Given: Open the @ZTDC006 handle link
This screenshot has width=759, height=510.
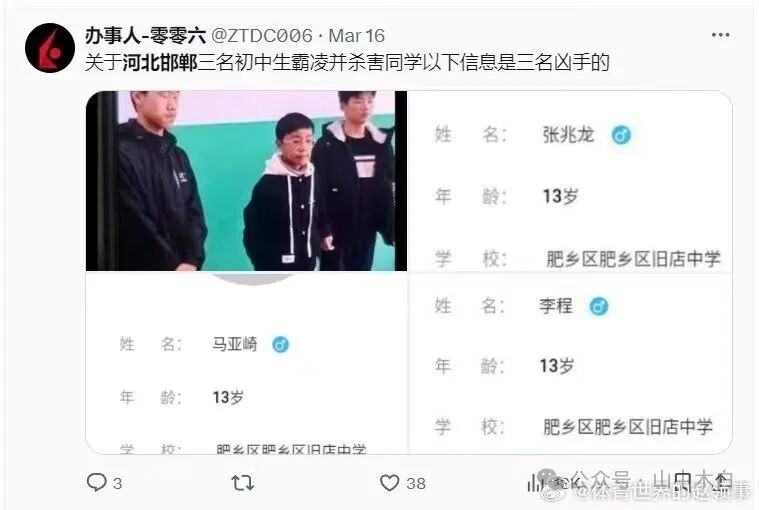Looking at the screenshot, I should click(x=262, y=35).
